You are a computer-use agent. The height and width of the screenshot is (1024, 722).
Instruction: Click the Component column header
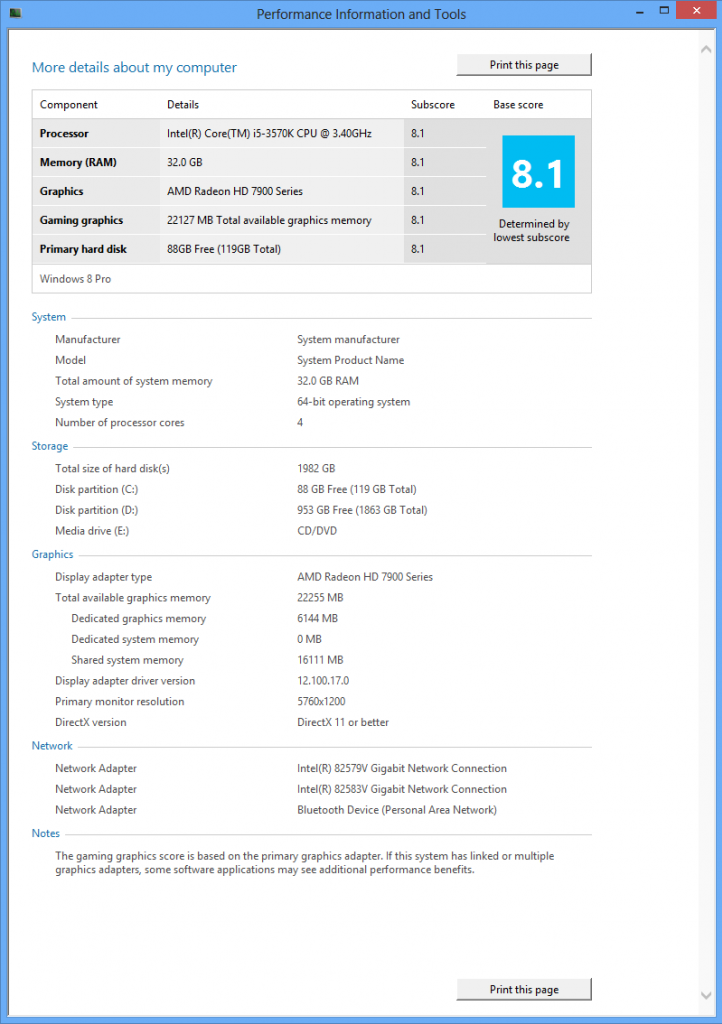click(69, 104)
